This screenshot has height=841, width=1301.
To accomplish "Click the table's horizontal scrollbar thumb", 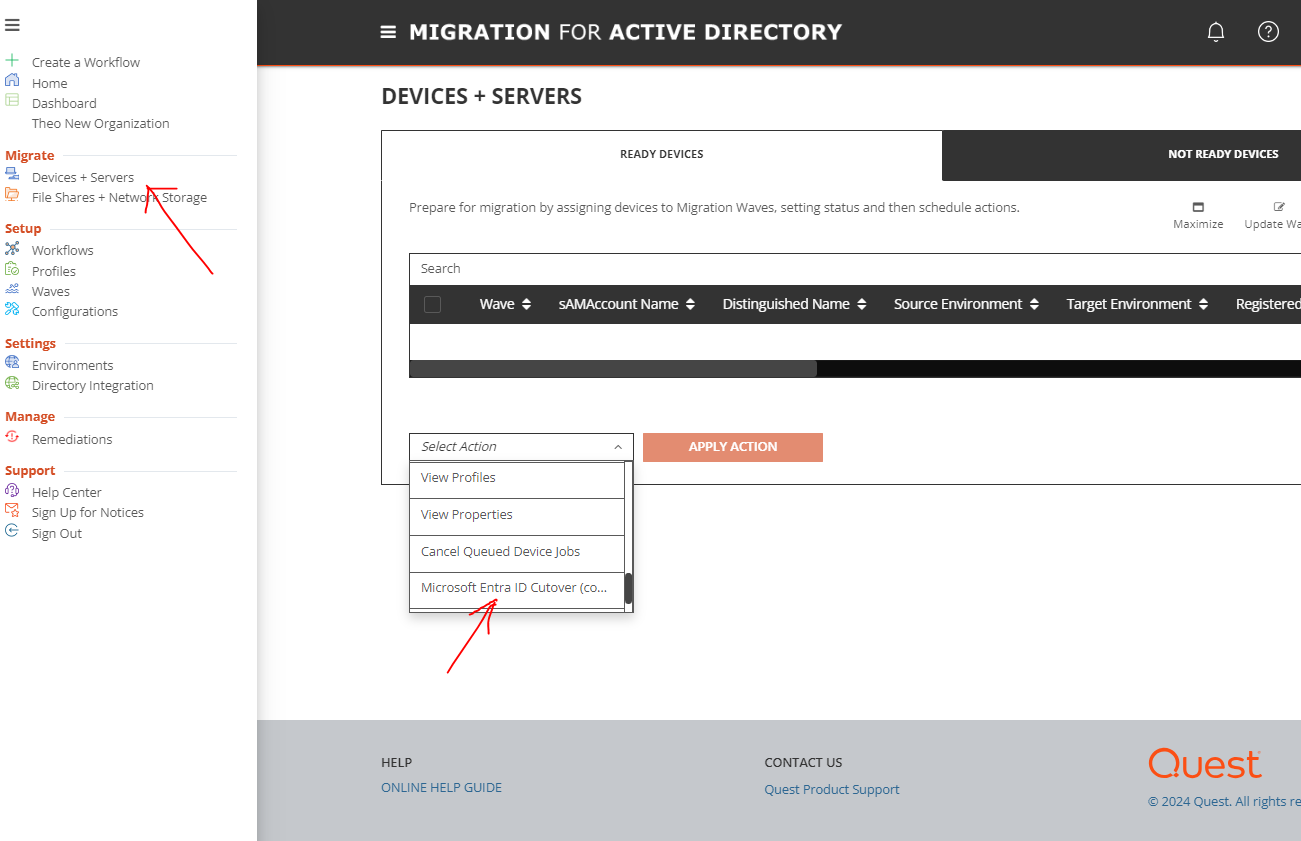I will 613,369.
